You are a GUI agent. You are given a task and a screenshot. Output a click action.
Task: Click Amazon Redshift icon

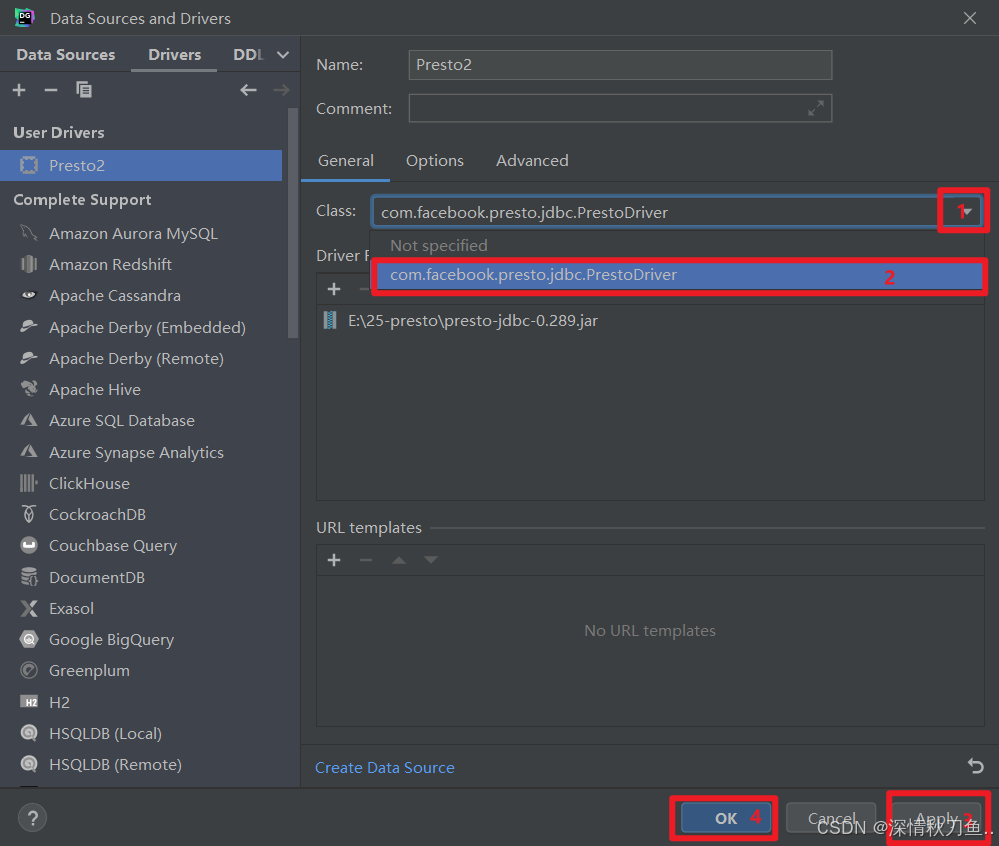[29, 264]
